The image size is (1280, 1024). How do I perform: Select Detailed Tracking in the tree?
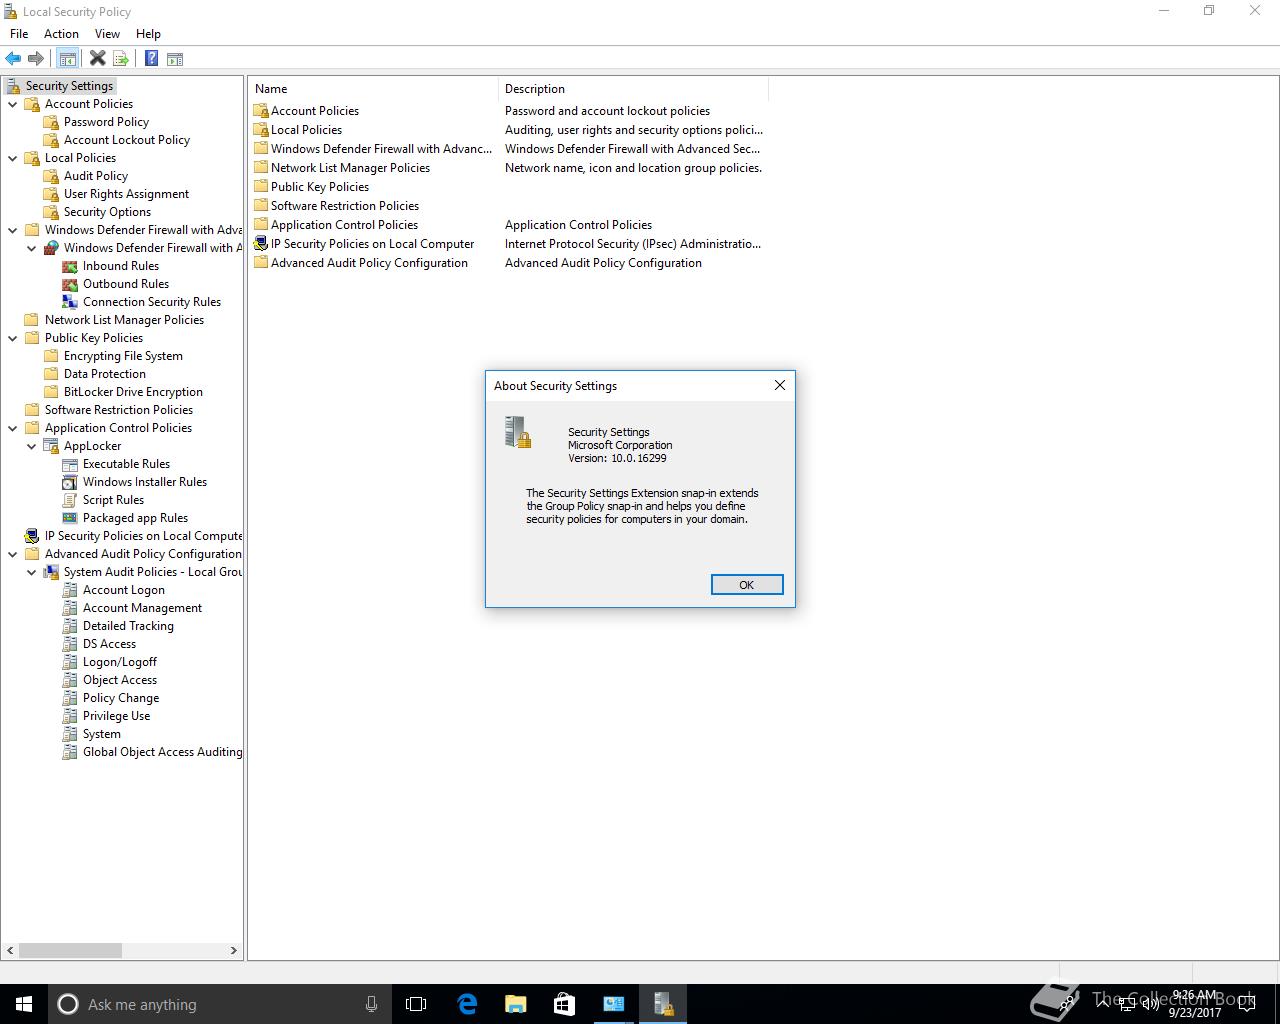point(128,626)
